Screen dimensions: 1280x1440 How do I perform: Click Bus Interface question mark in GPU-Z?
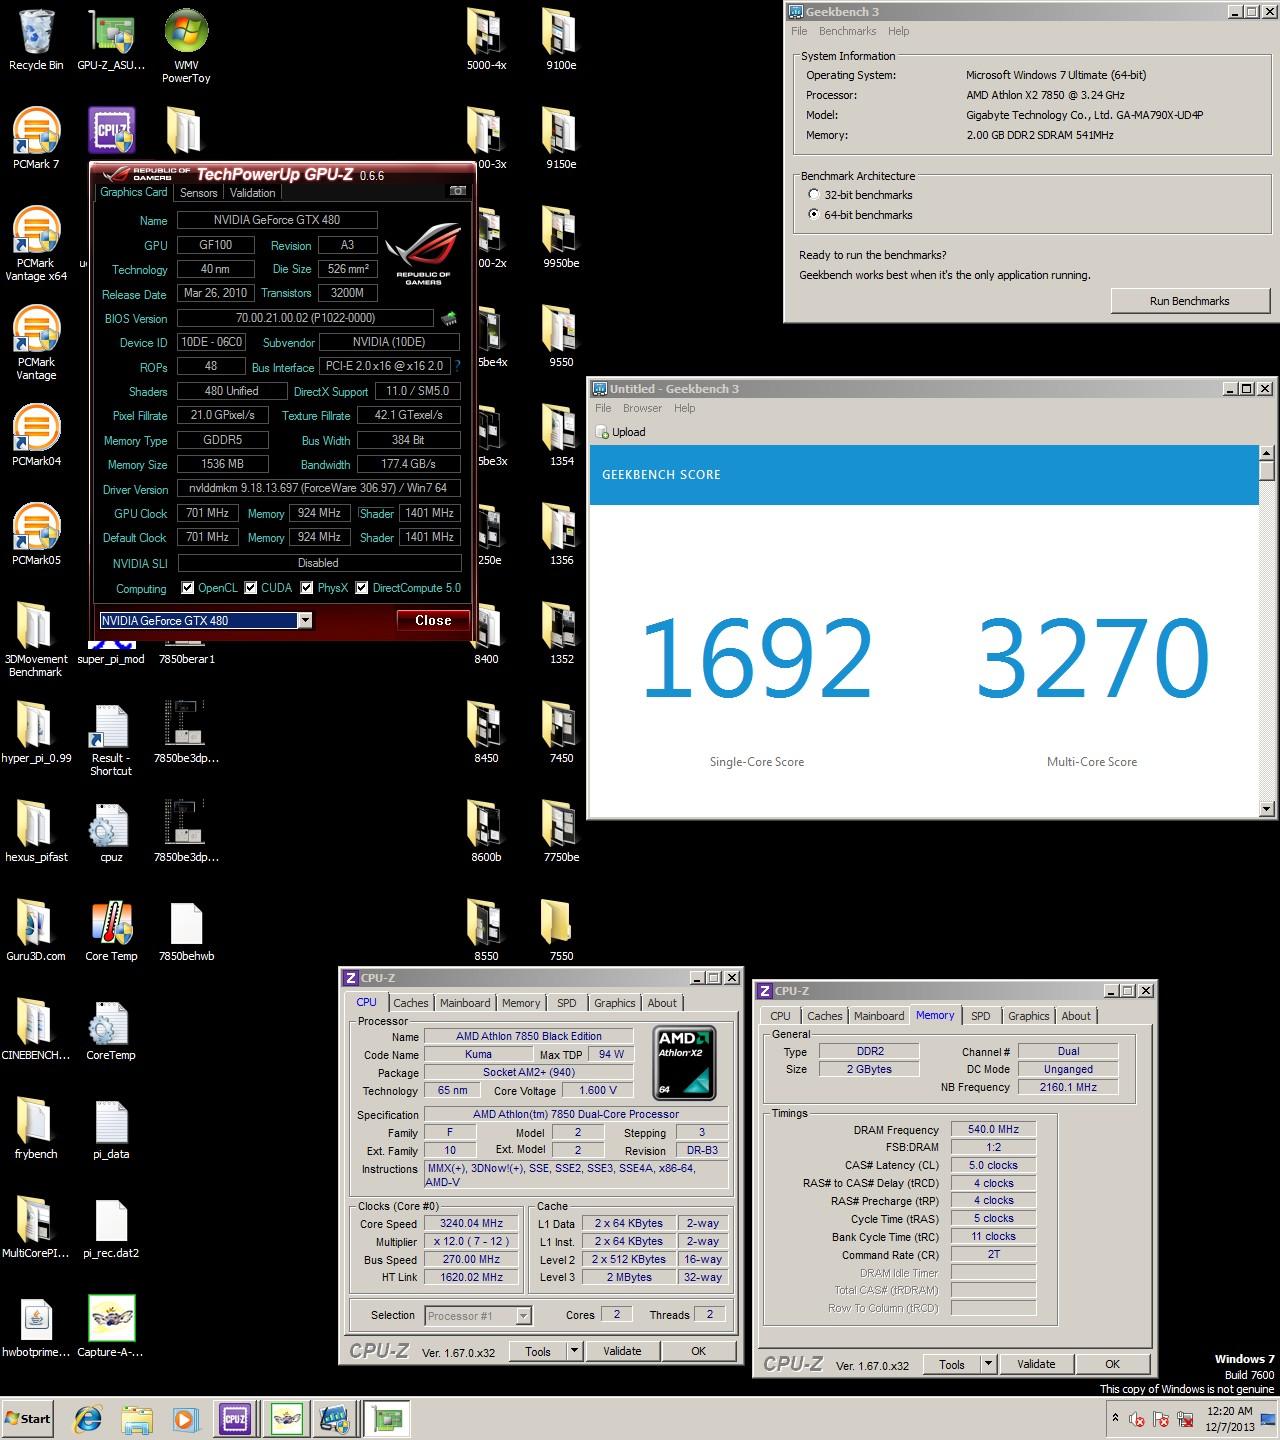458,367
